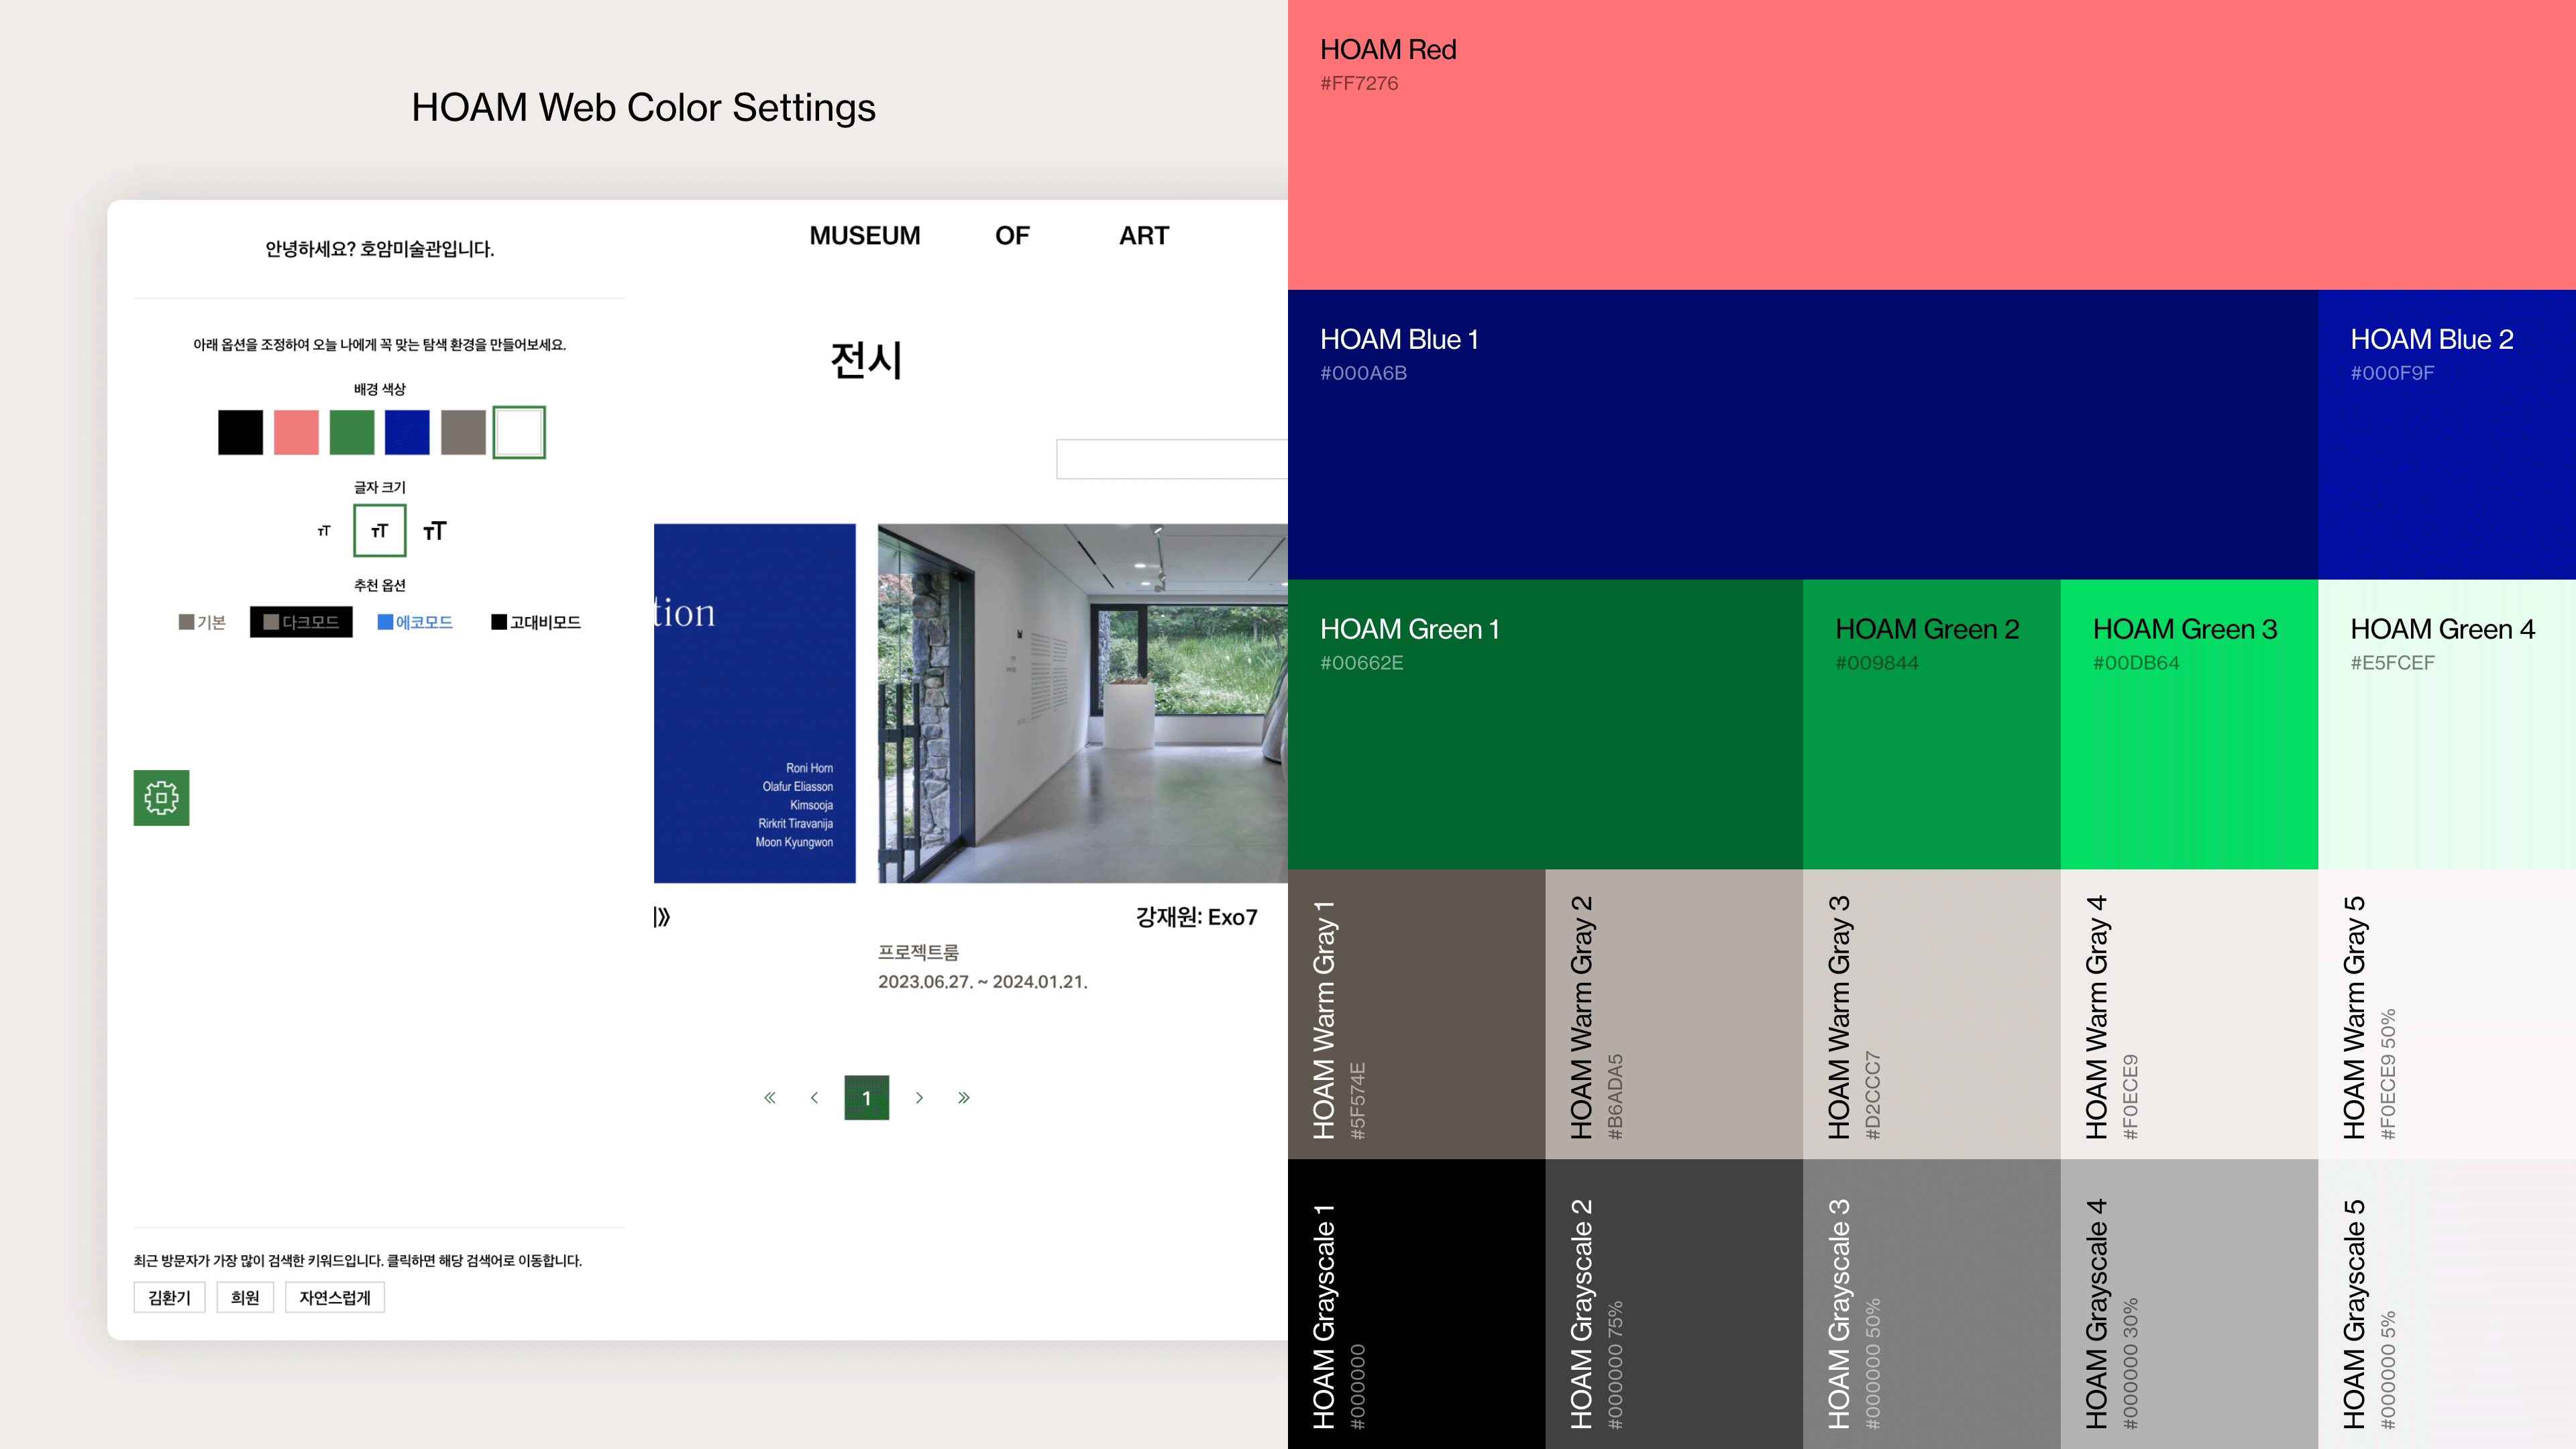Screen dimensions: 2576x1449
Task: Click the HOAM Web Color Settings title
Action: [x=643, y=108]
